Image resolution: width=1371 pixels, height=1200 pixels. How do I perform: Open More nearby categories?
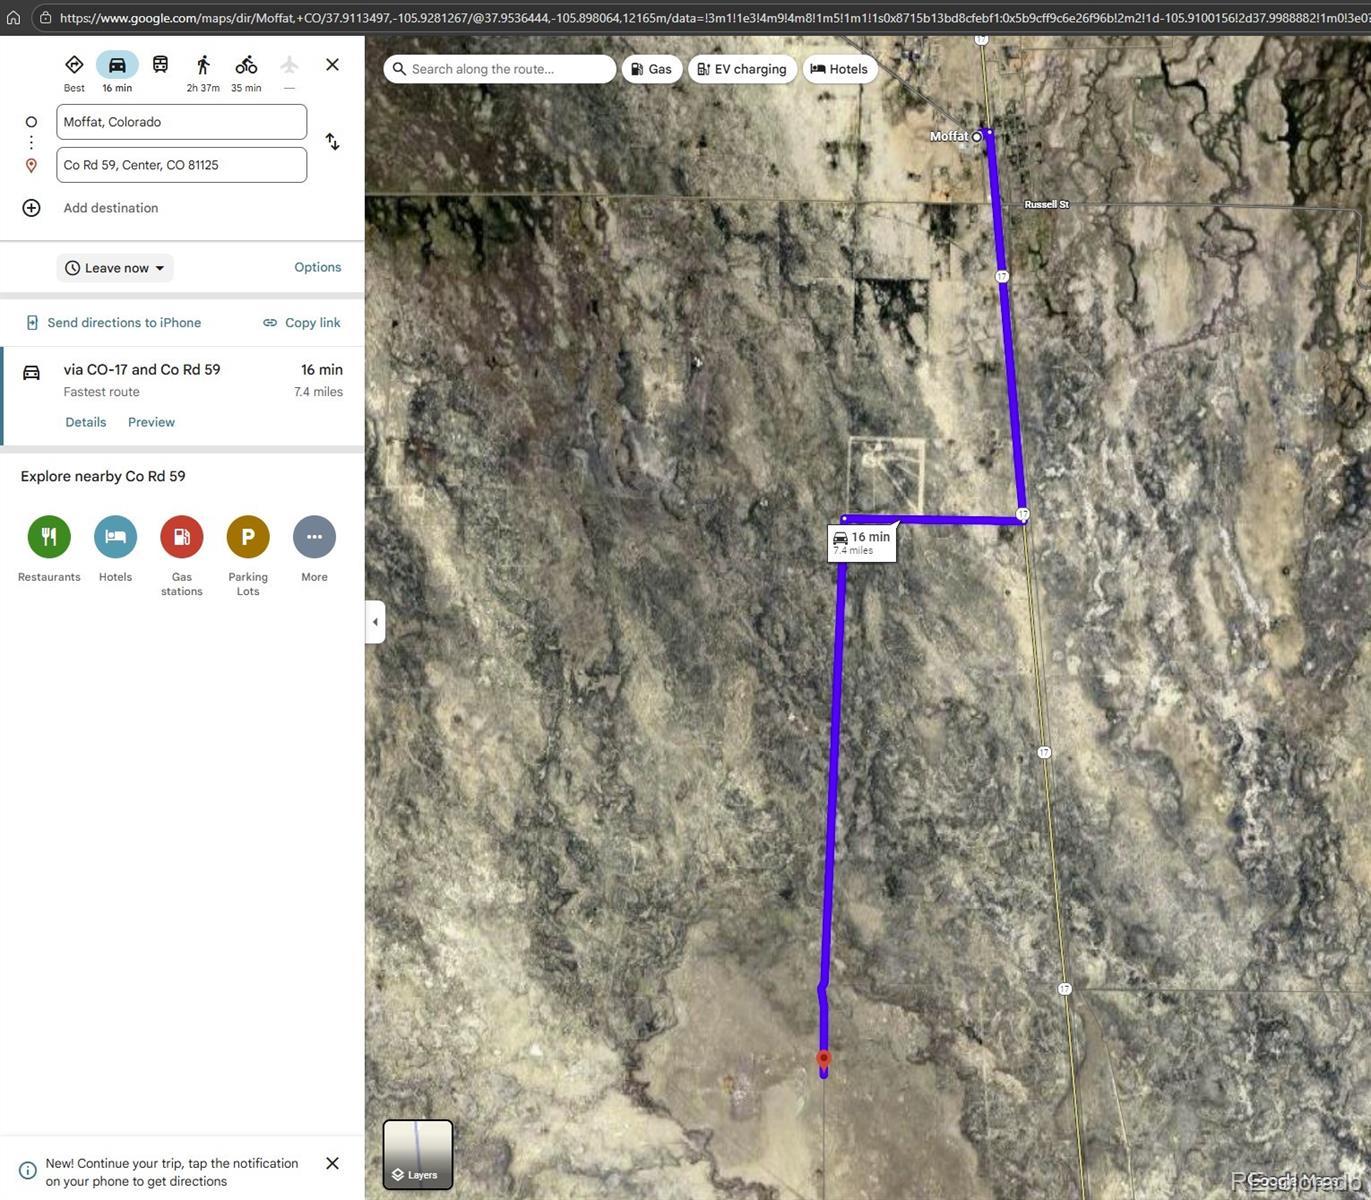pos(314,537)
